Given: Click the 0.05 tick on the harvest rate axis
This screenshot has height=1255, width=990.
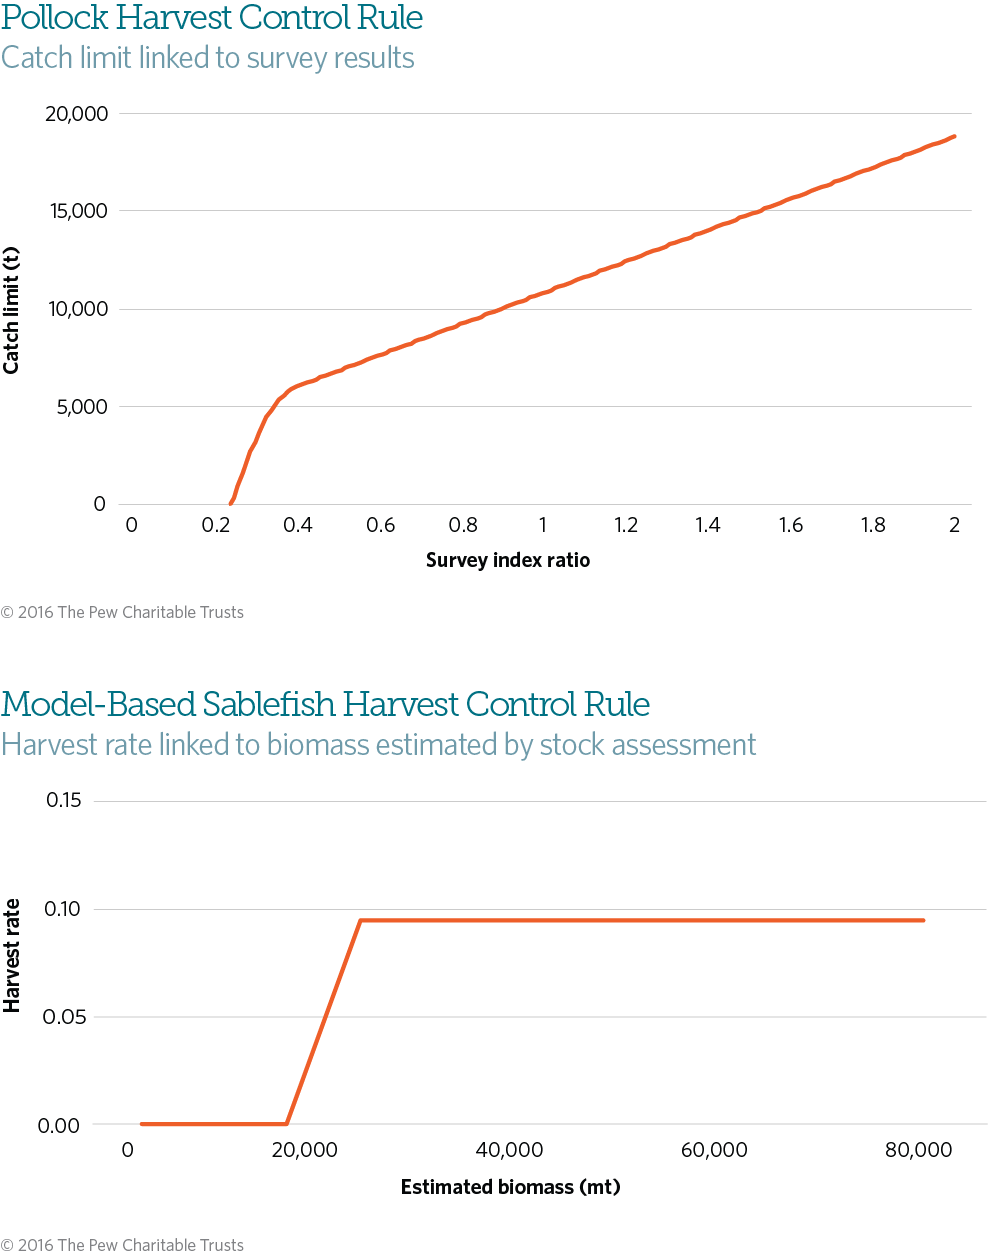Looking at the screenshot, I should [x=64, y=1017].
